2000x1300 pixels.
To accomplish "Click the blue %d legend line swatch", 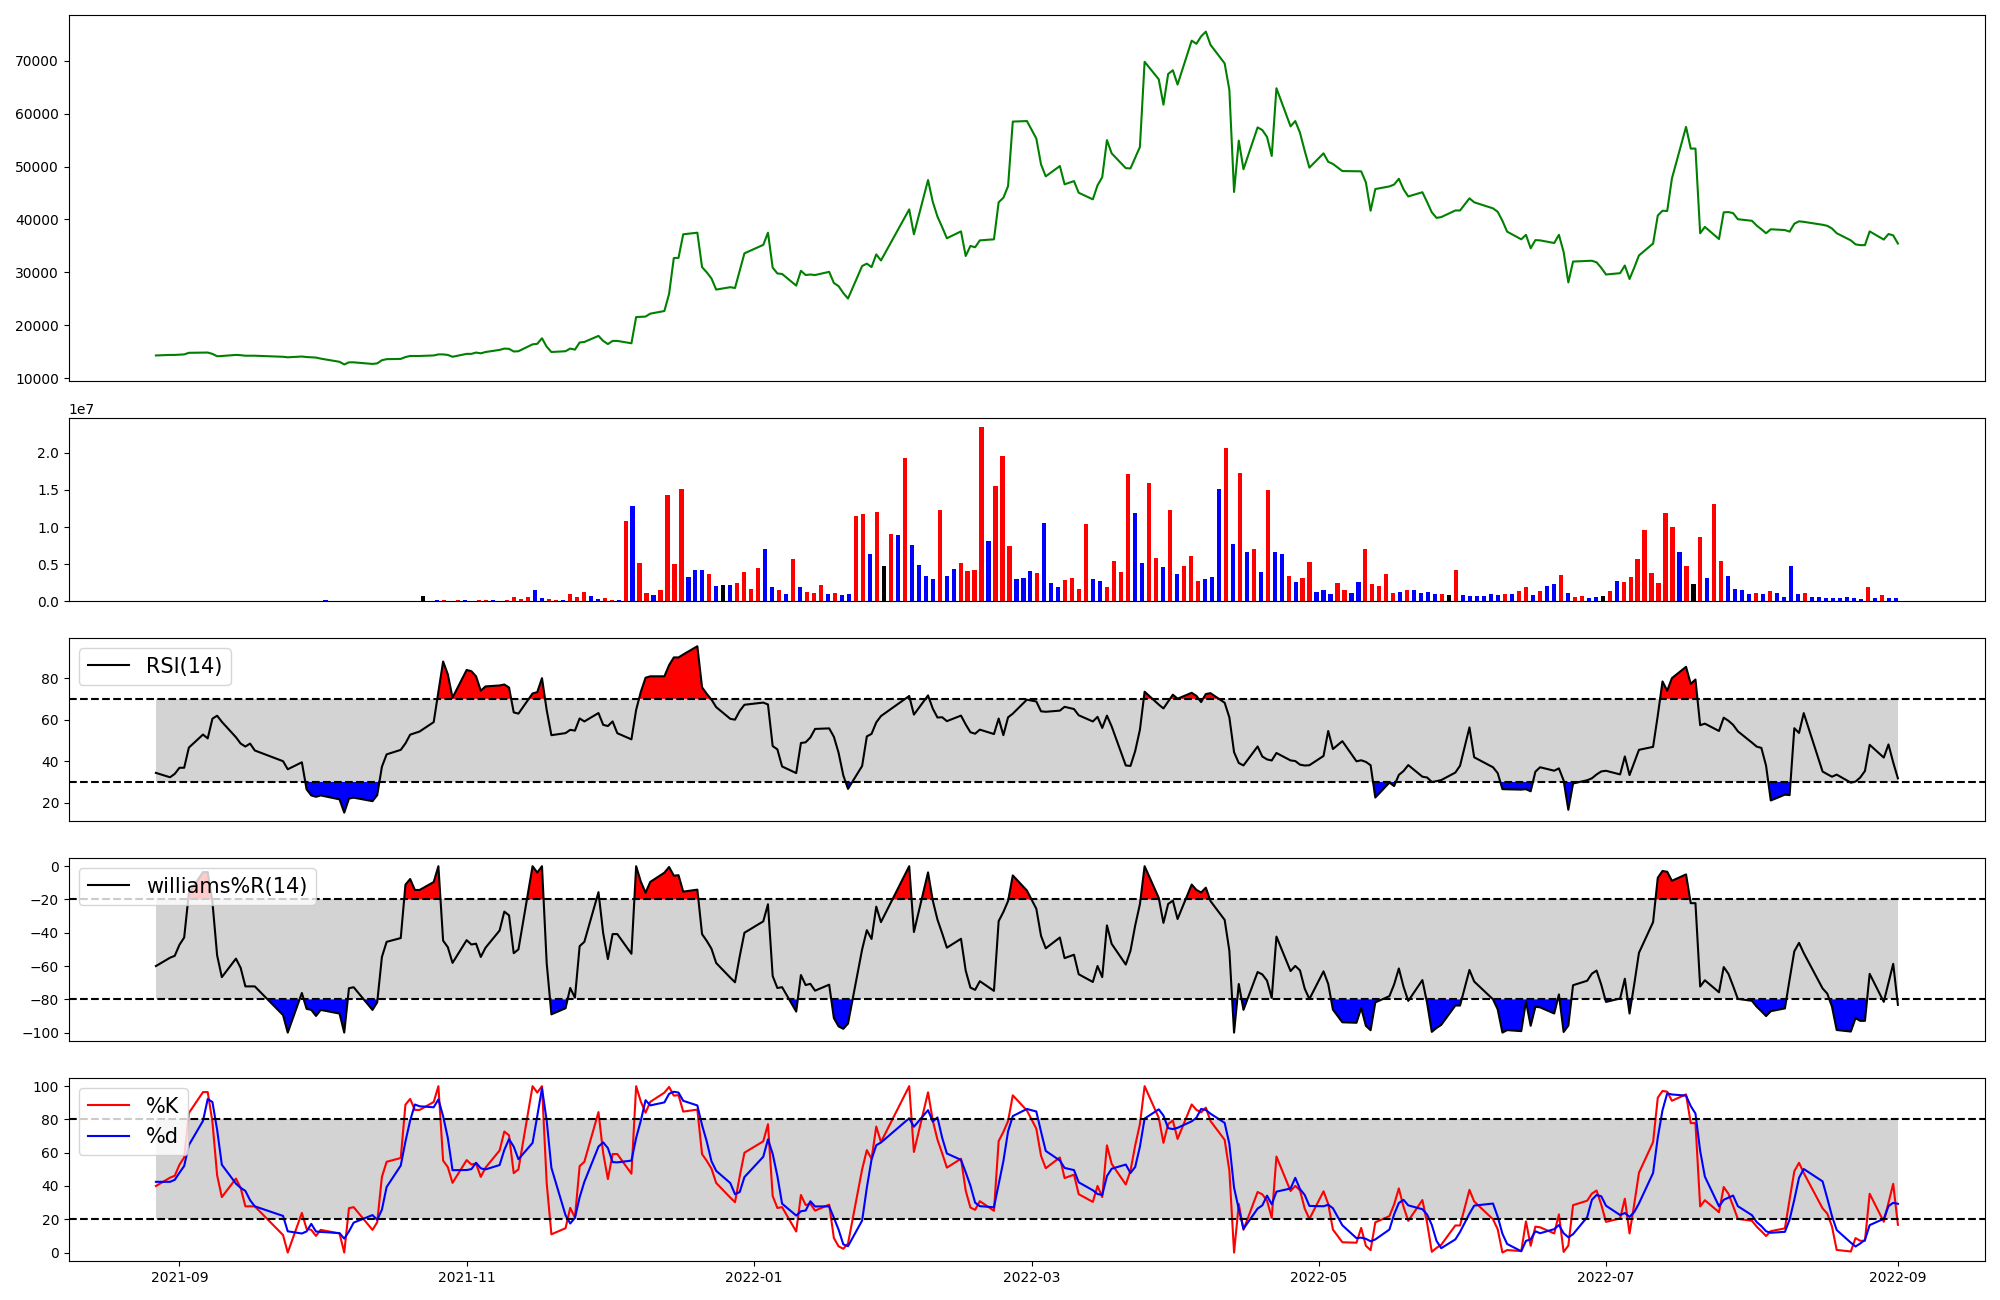I will pyautogui.click(x=109, y=1136).
